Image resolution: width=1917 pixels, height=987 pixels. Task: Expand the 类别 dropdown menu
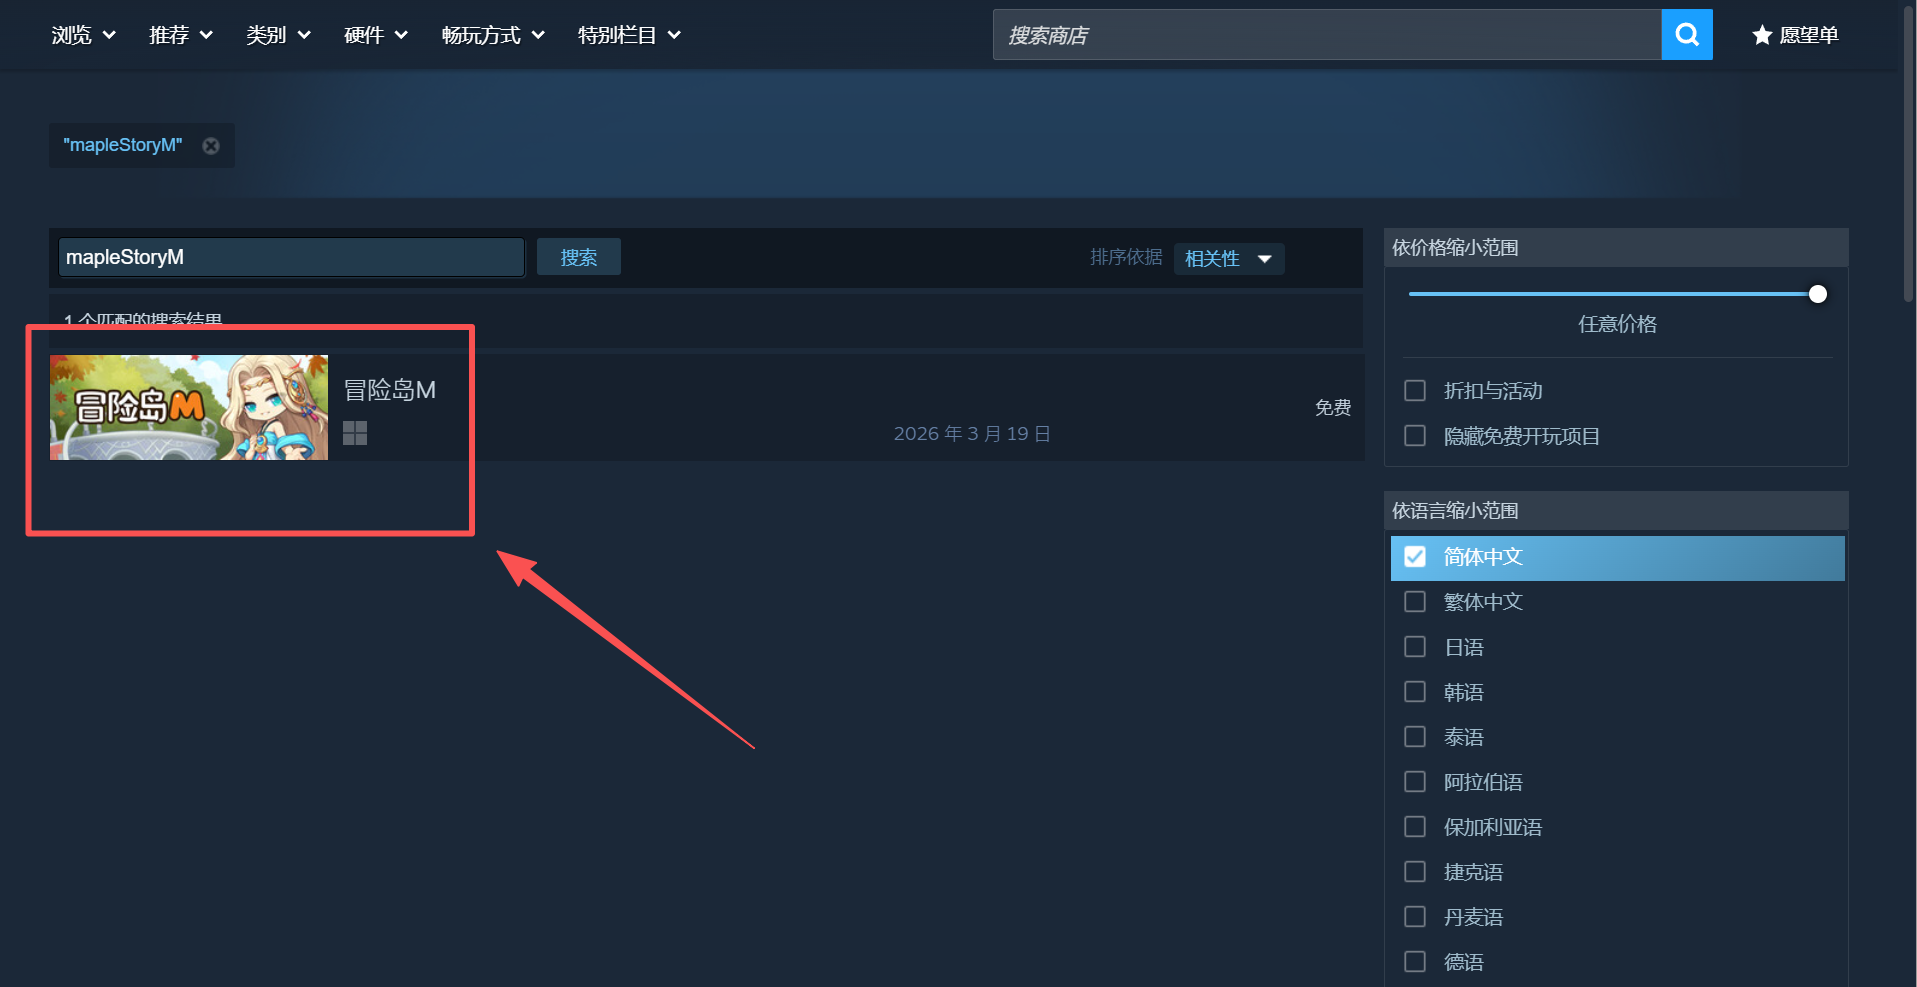[278, 35]
